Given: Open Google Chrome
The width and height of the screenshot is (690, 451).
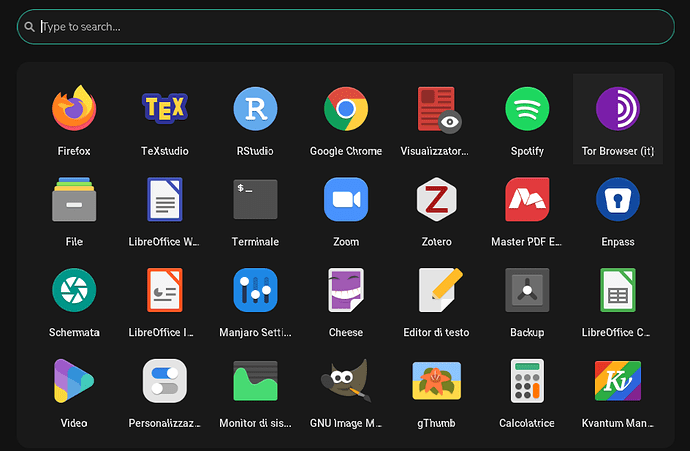Looking at the screenshot, I should pyautogui.click(x=346, y=108).
